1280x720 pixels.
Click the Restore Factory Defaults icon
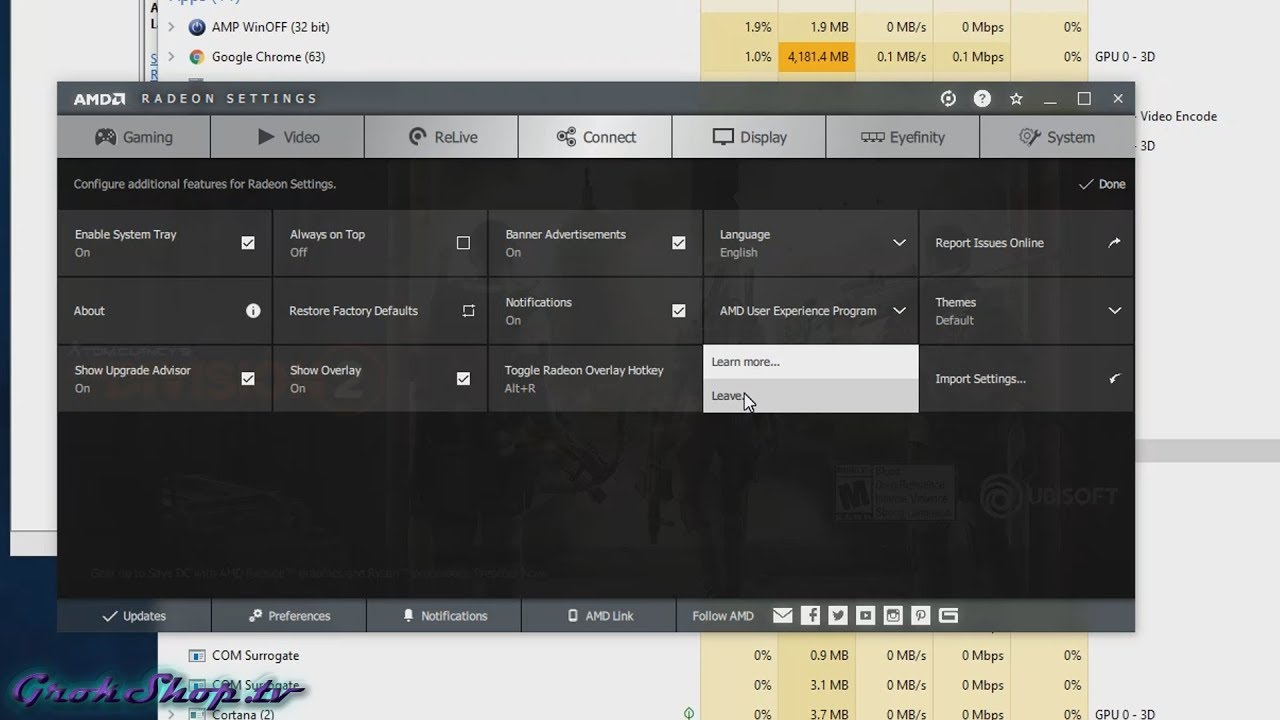point(468,311)
